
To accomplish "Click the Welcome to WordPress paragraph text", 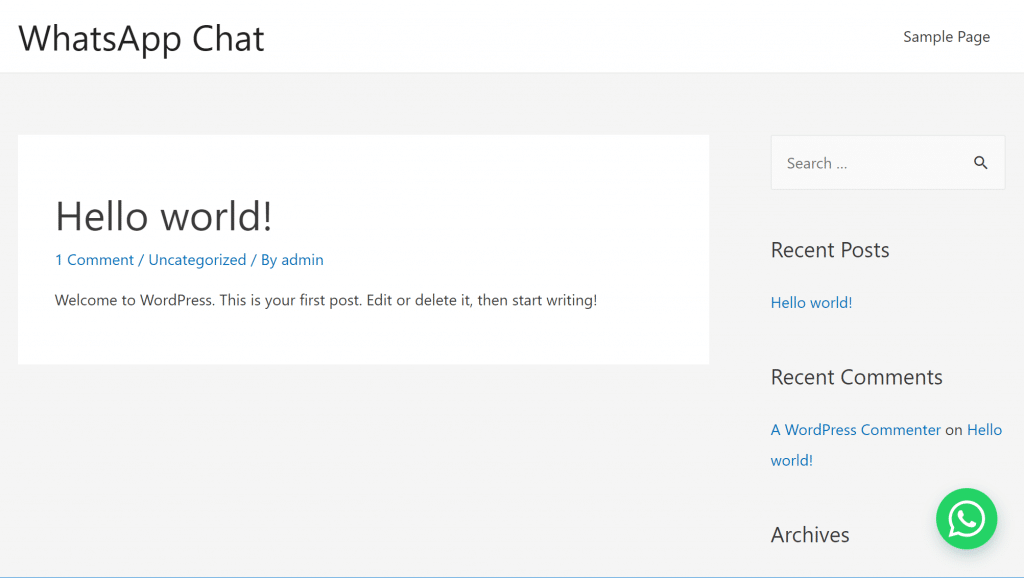I will pyautogui.click(x=326, y=300).
